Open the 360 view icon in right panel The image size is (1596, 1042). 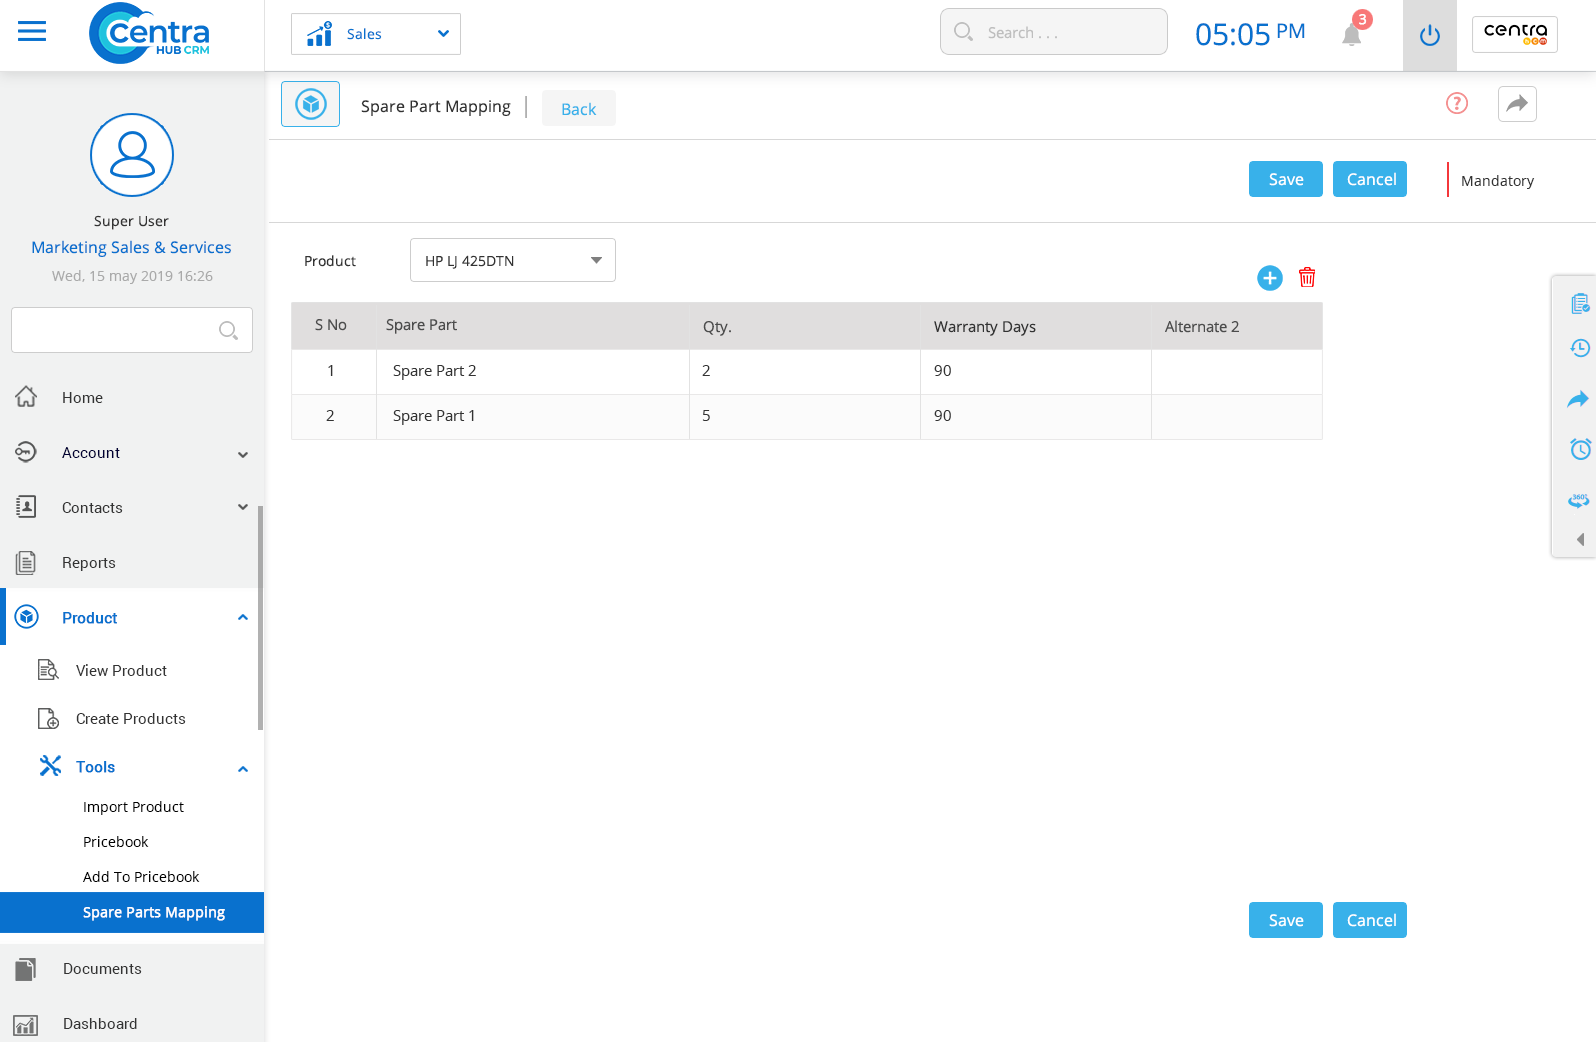1579,500
